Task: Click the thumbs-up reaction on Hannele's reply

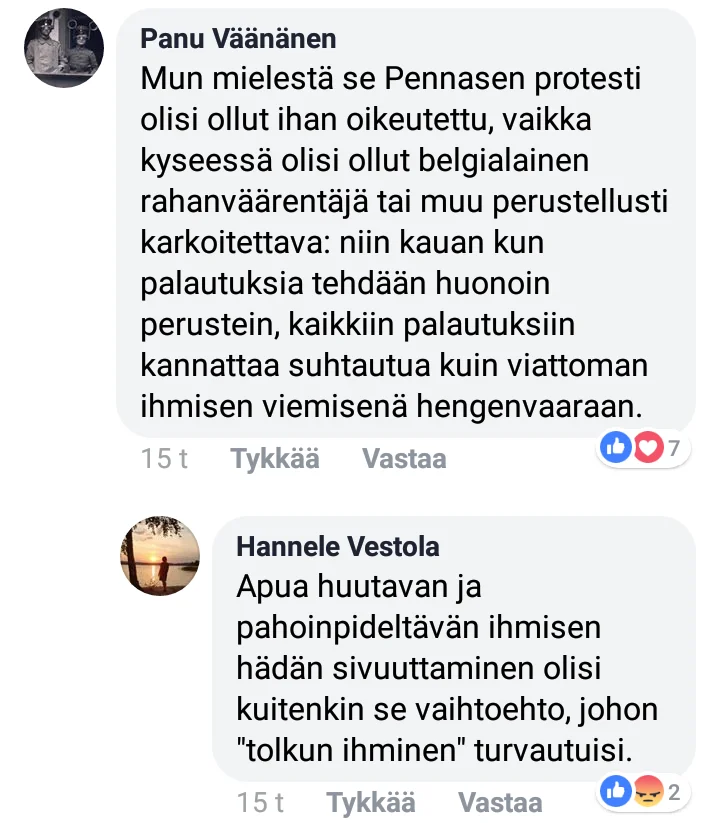Action: click(x=616, y=793)
